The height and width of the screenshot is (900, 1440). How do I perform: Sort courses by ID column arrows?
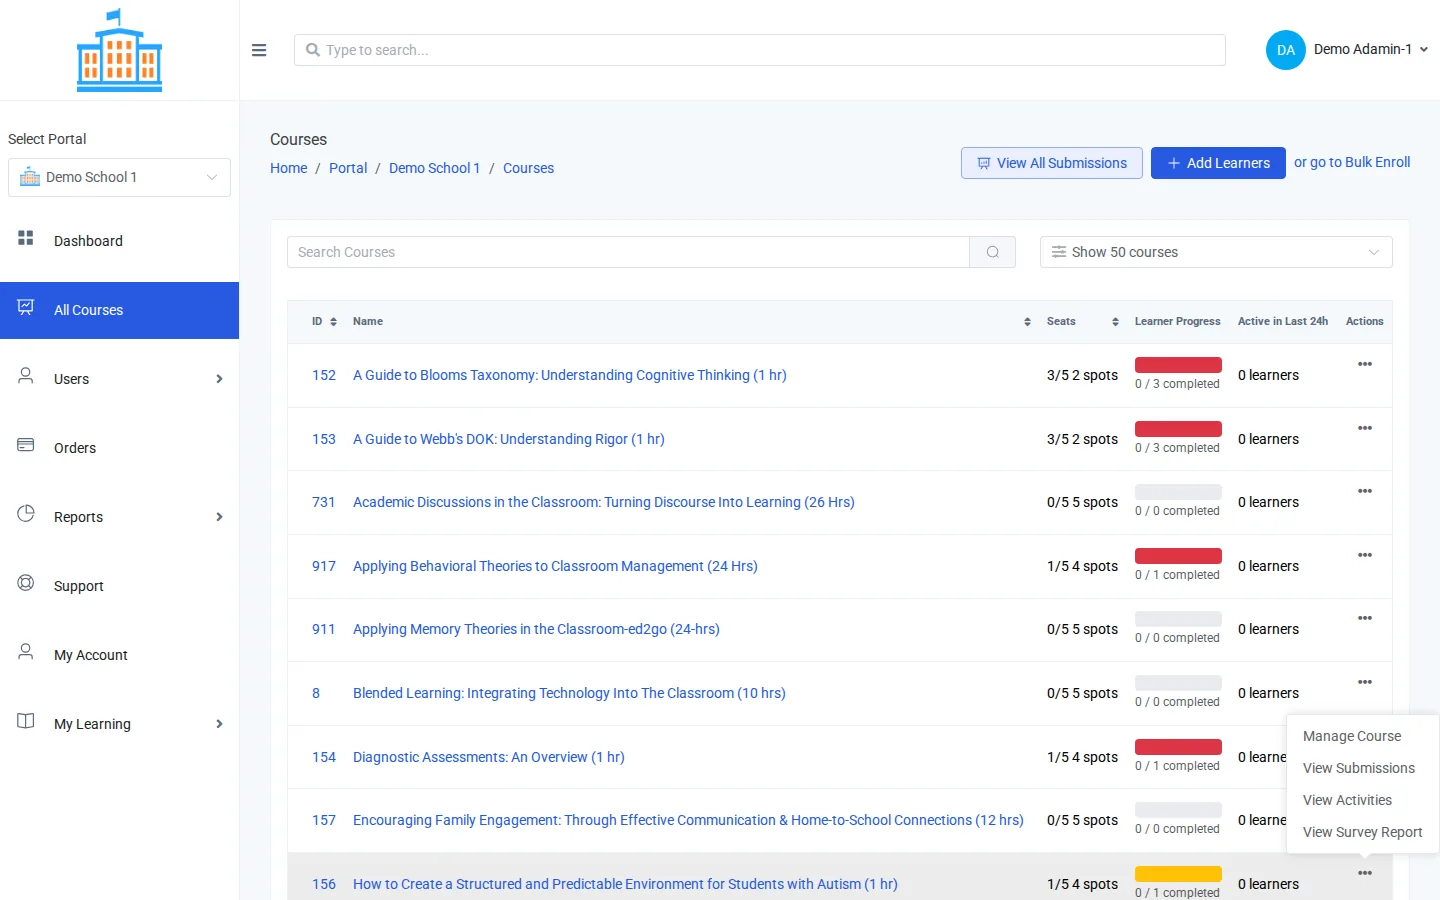tap(333, 322)
